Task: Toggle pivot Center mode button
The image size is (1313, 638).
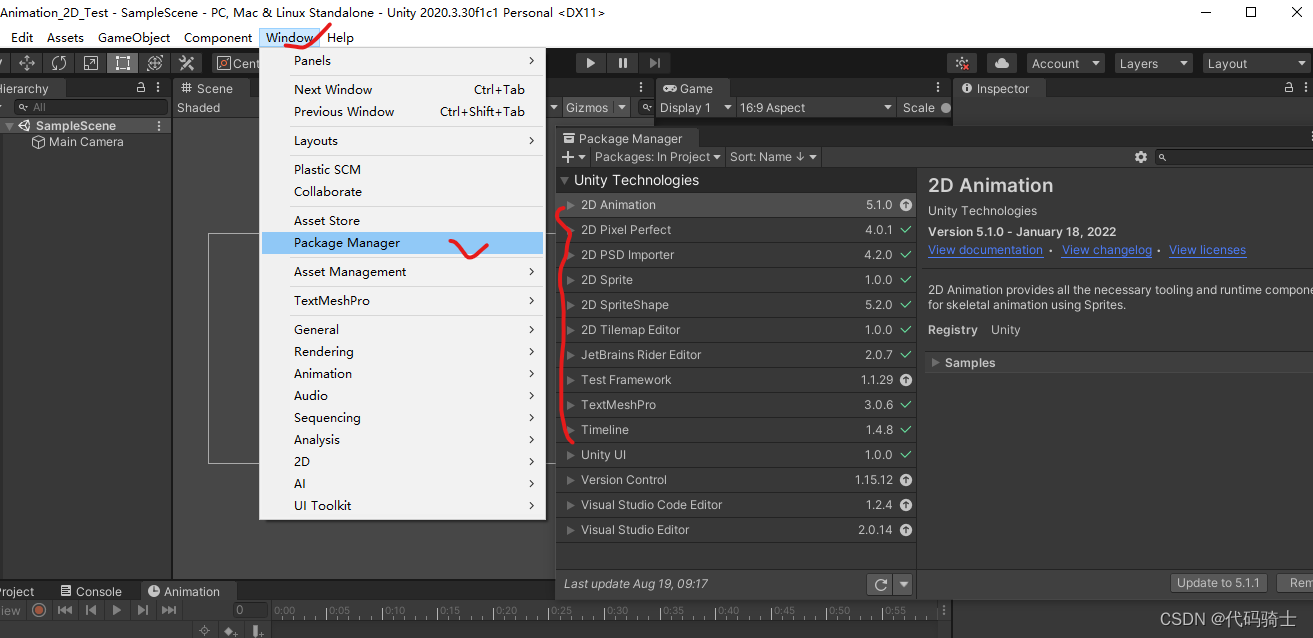Action: [237, 63]
